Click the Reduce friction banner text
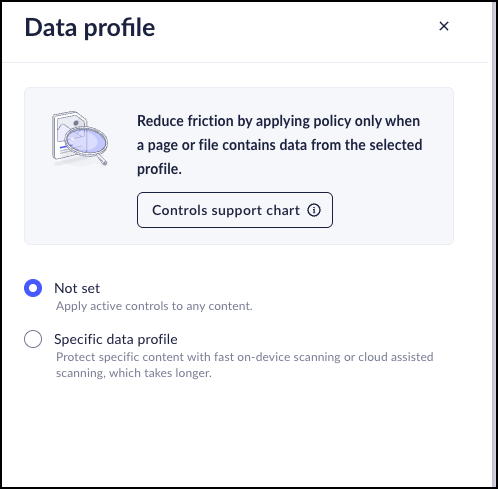 (279, 145)
